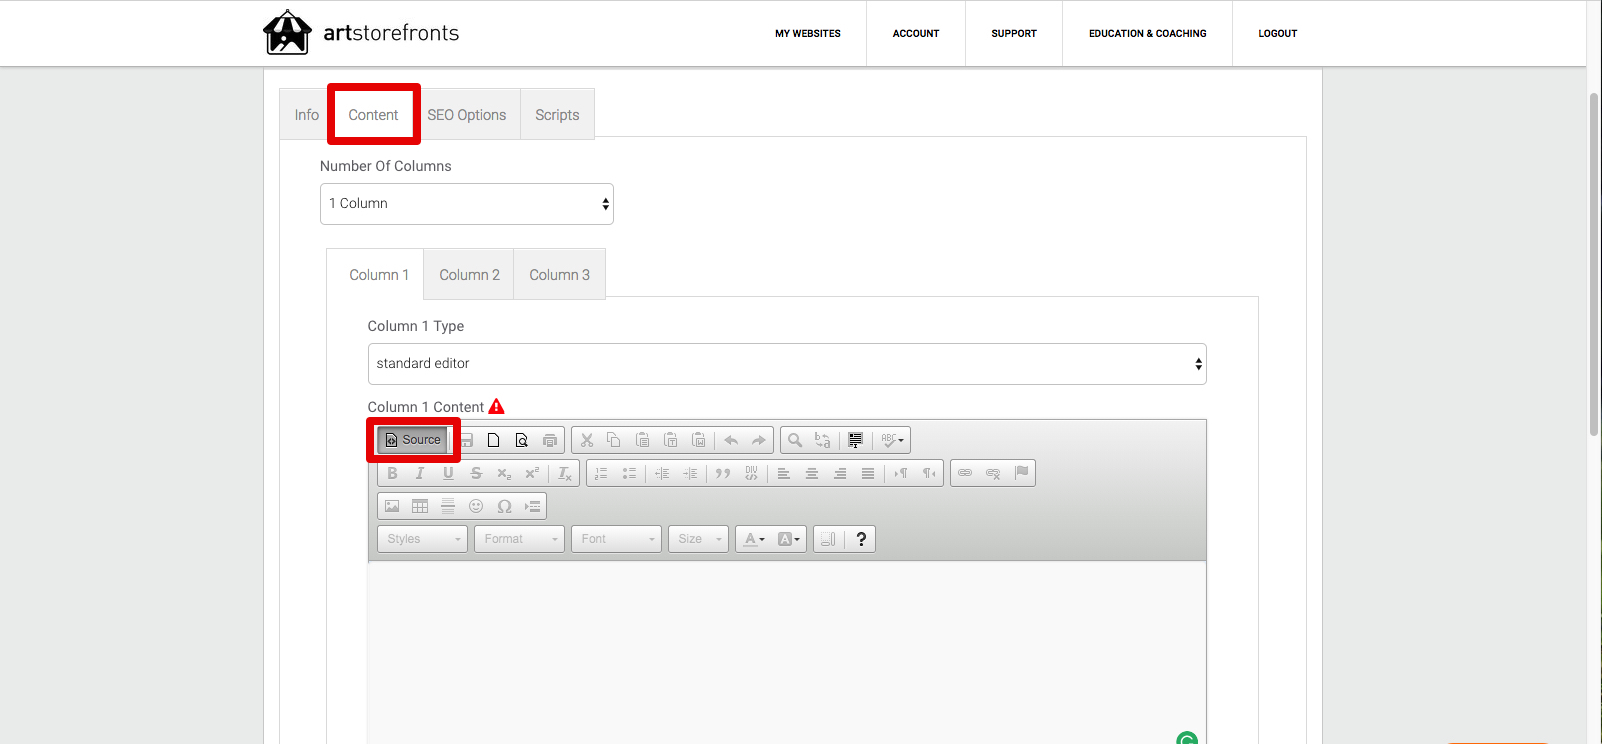This screenshot has width=1602, height=744.
Task: Open the spell check ABC dropdown
Action: [x=892, y=440]
